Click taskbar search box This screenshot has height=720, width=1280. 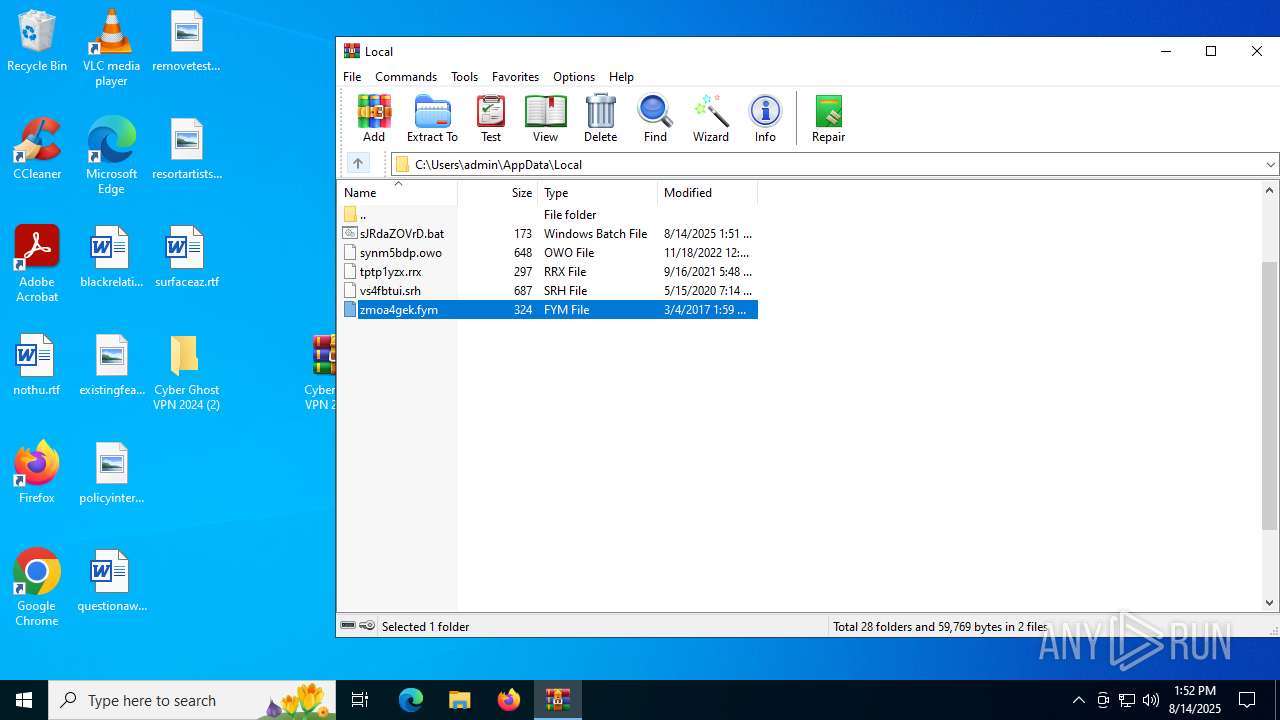pyautogui.click(x=192, y=700)
